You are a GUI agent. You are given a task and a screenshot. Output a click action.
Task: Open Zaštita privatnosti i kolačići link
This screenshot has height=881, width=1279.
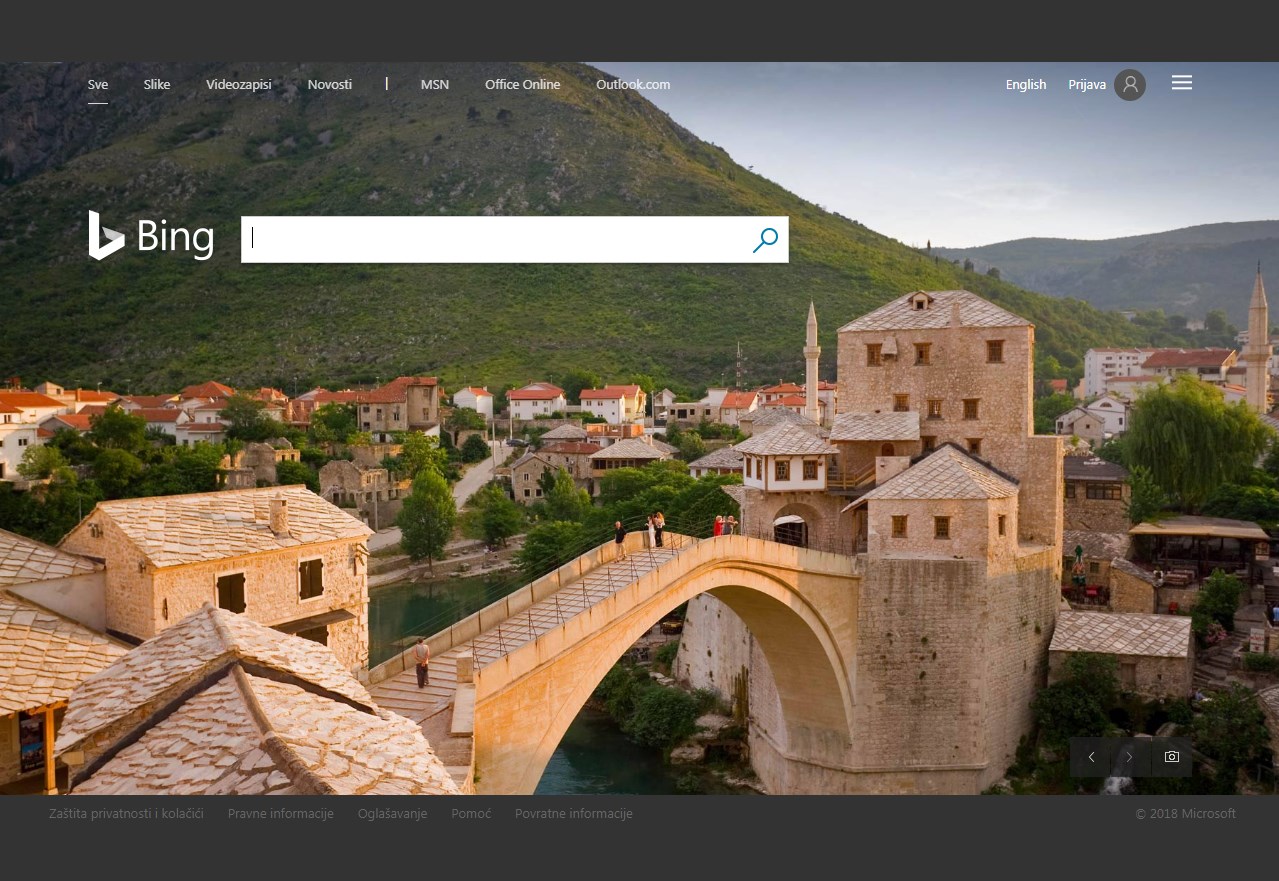tap(126, 814)
